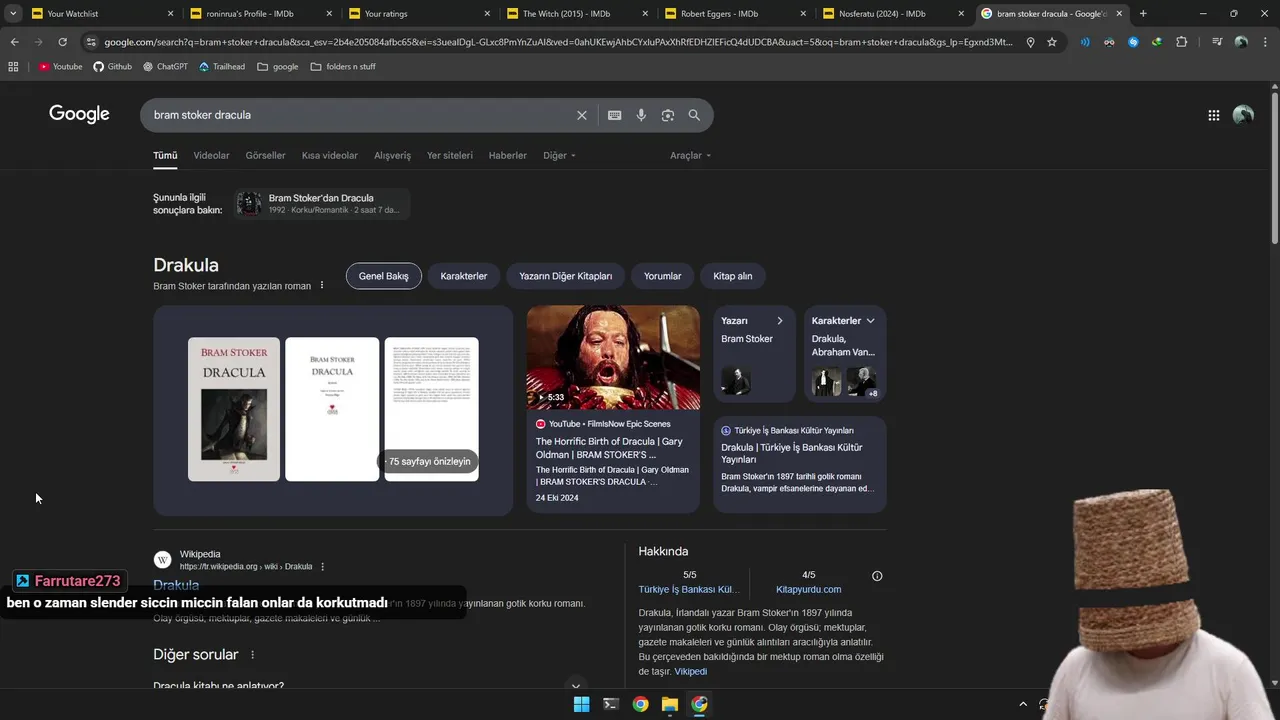Screen dimensions: 1280x720
Task: Open the Vikipedi source link
Action: [691, 672]
